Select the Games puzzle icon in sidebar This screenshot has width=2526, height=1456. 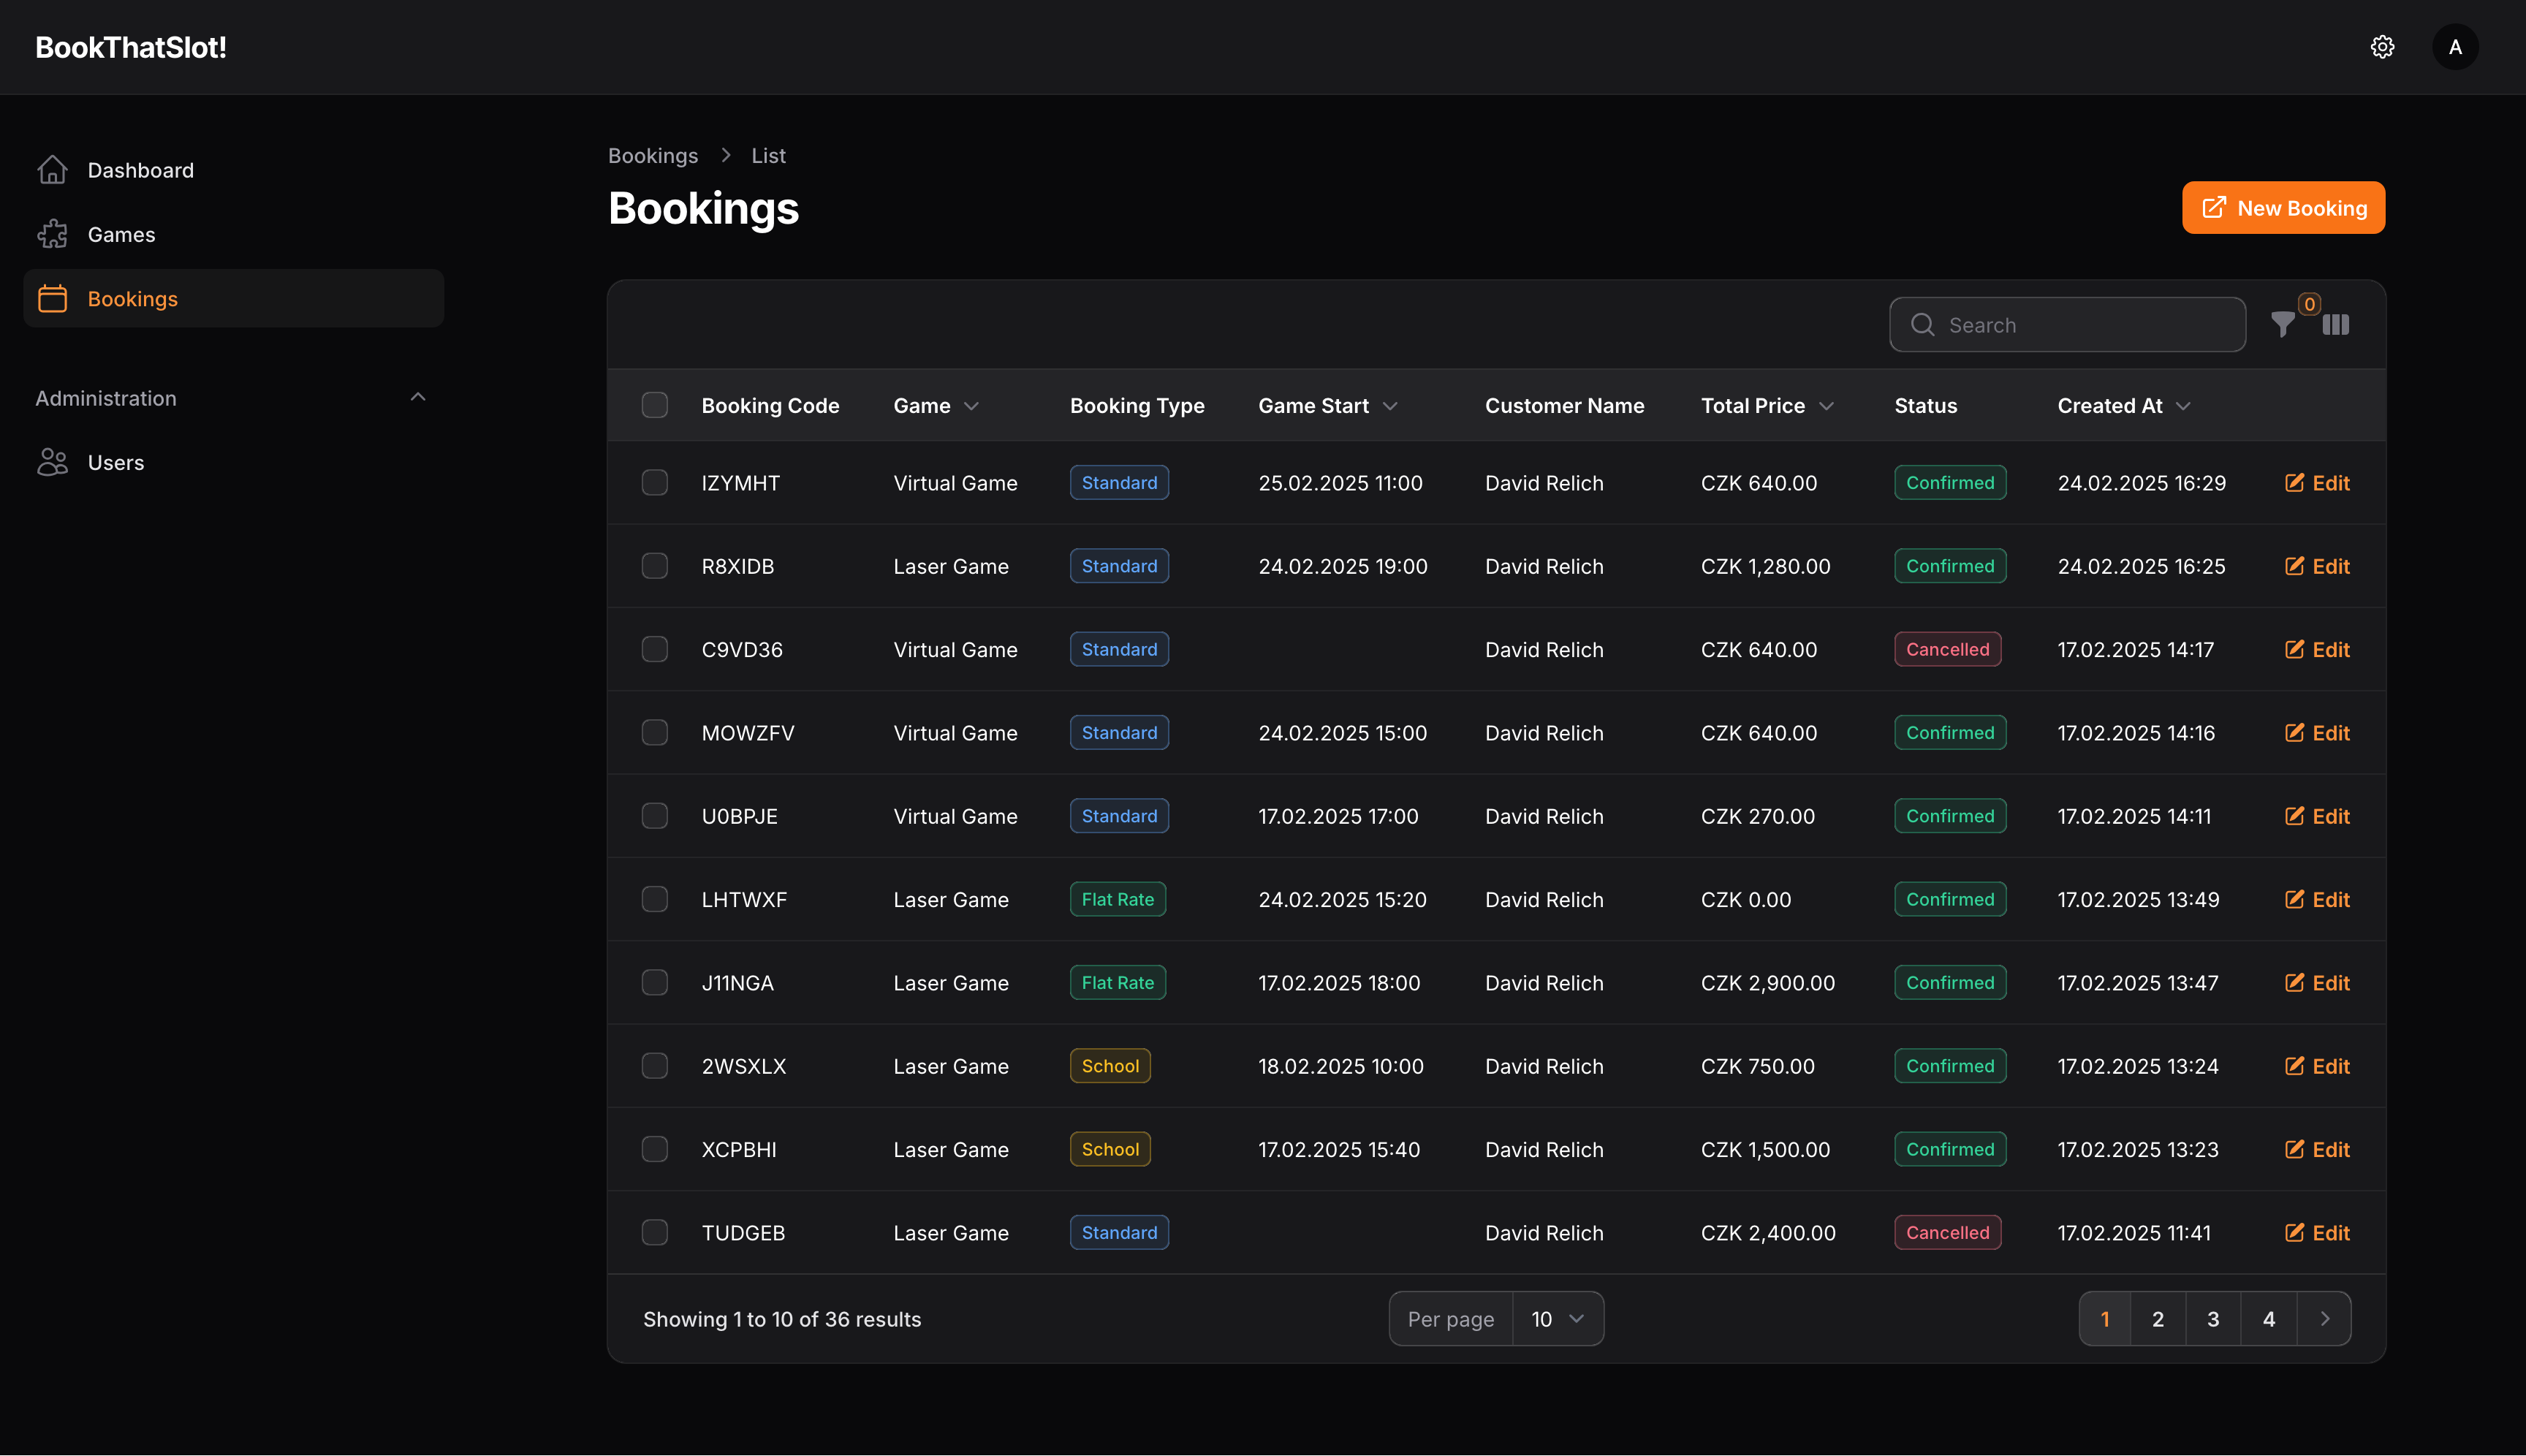click(x=52, y=233)
